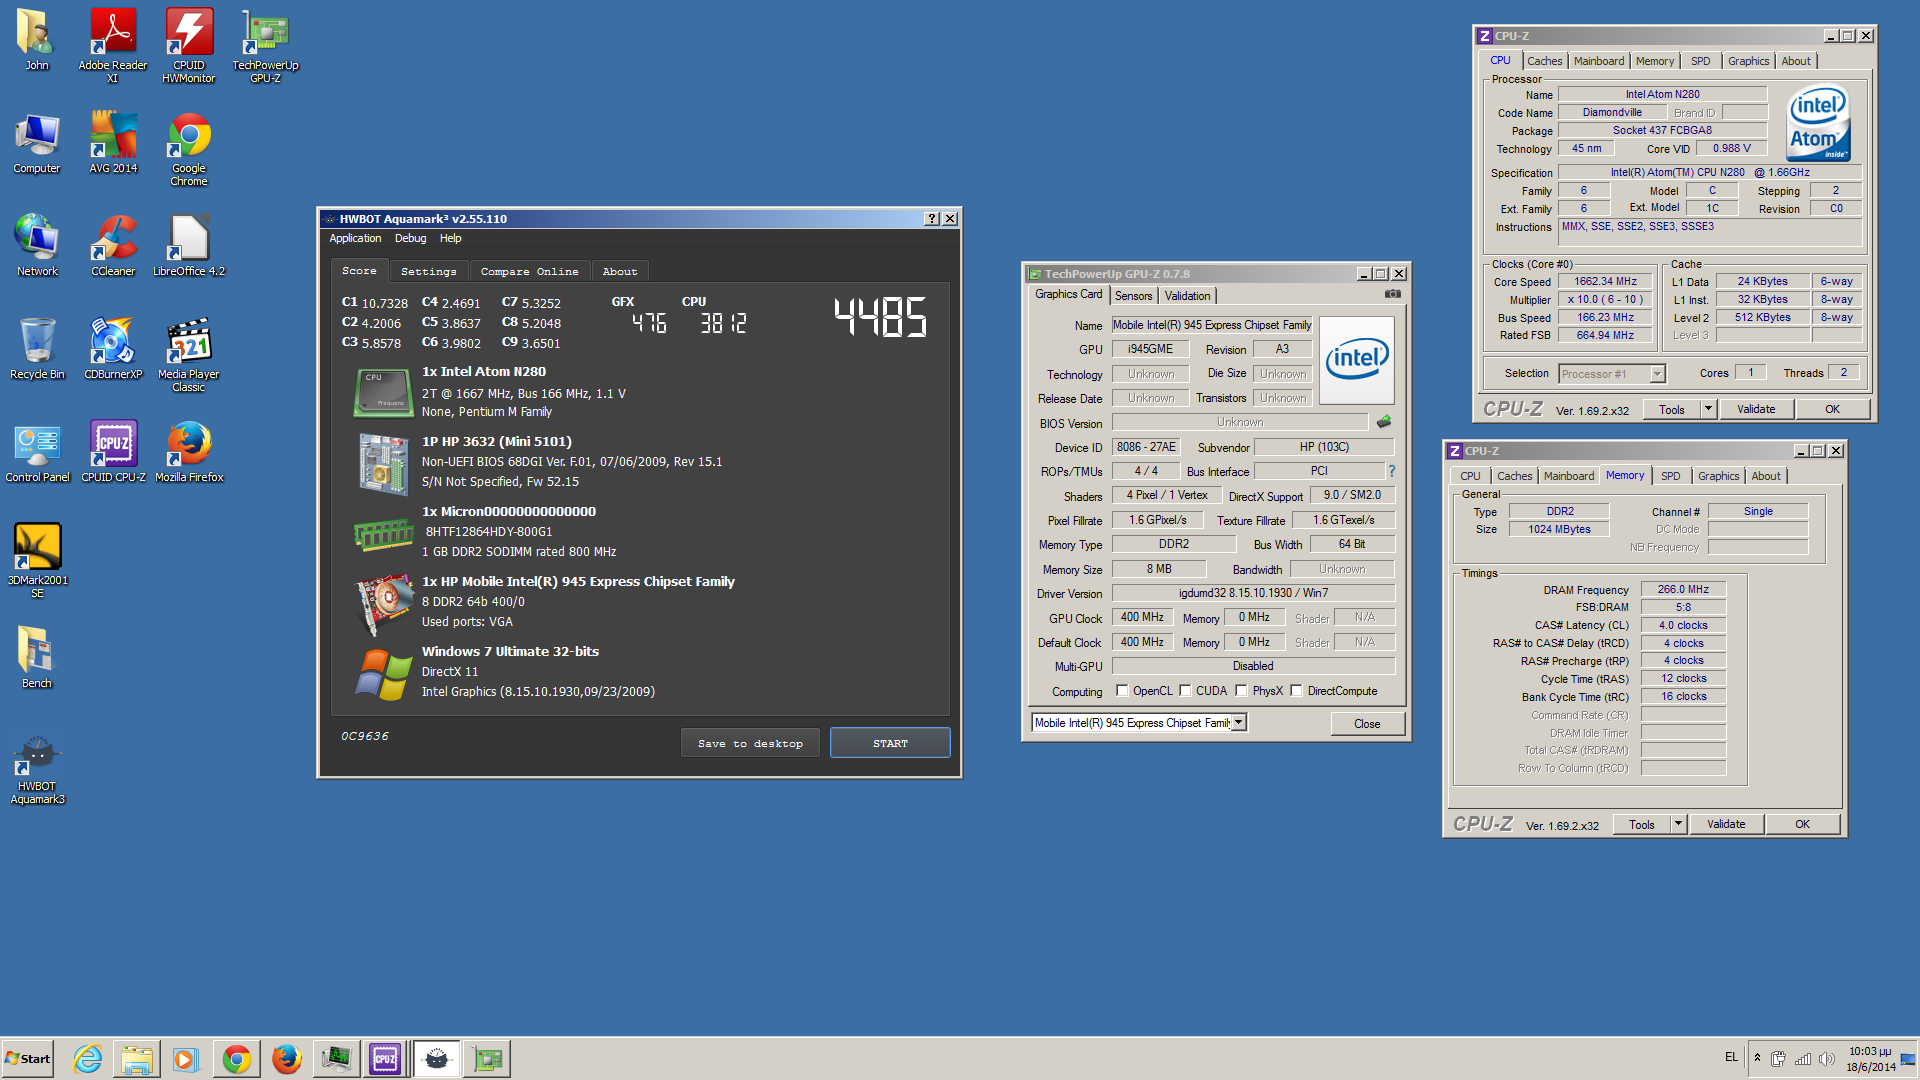
Task: Click OK in upper CPU-Z window
Action: click(1832, 409)
